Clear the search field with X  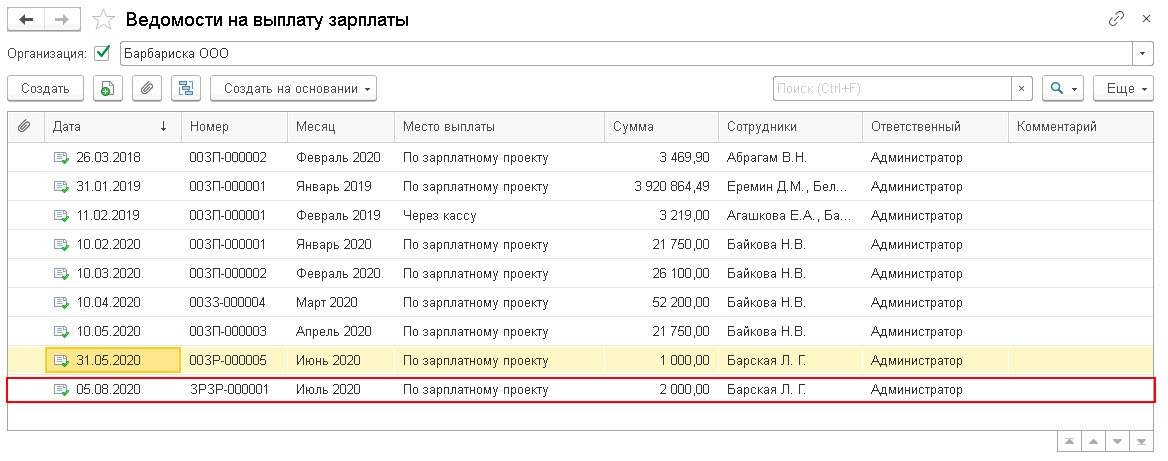click(1021, 89)
